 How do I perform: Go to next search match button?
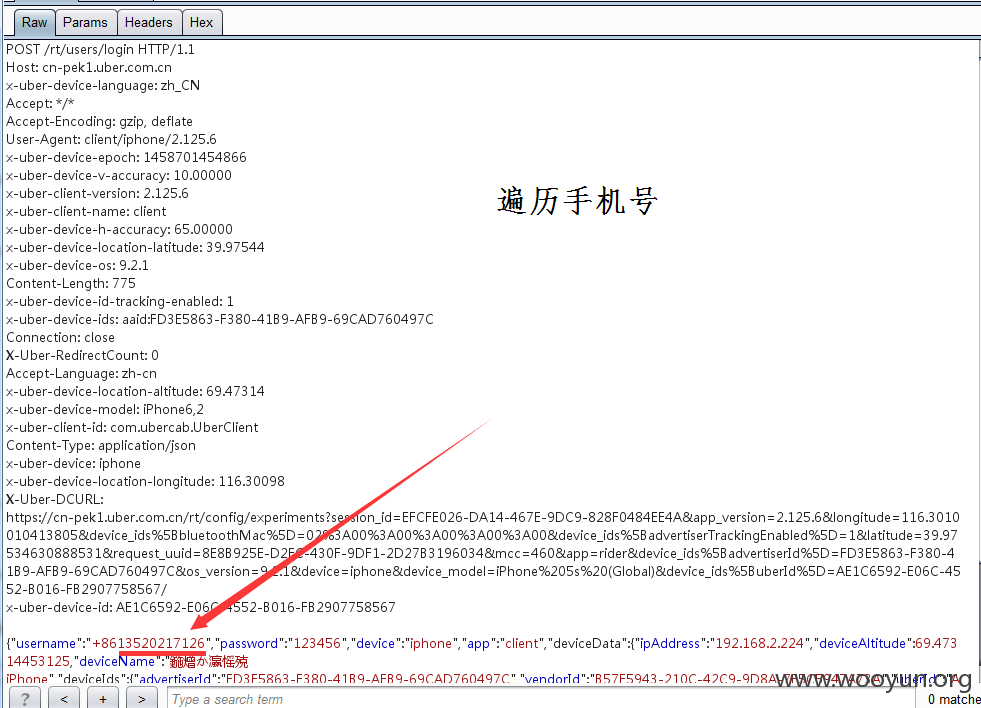(141, 698)
